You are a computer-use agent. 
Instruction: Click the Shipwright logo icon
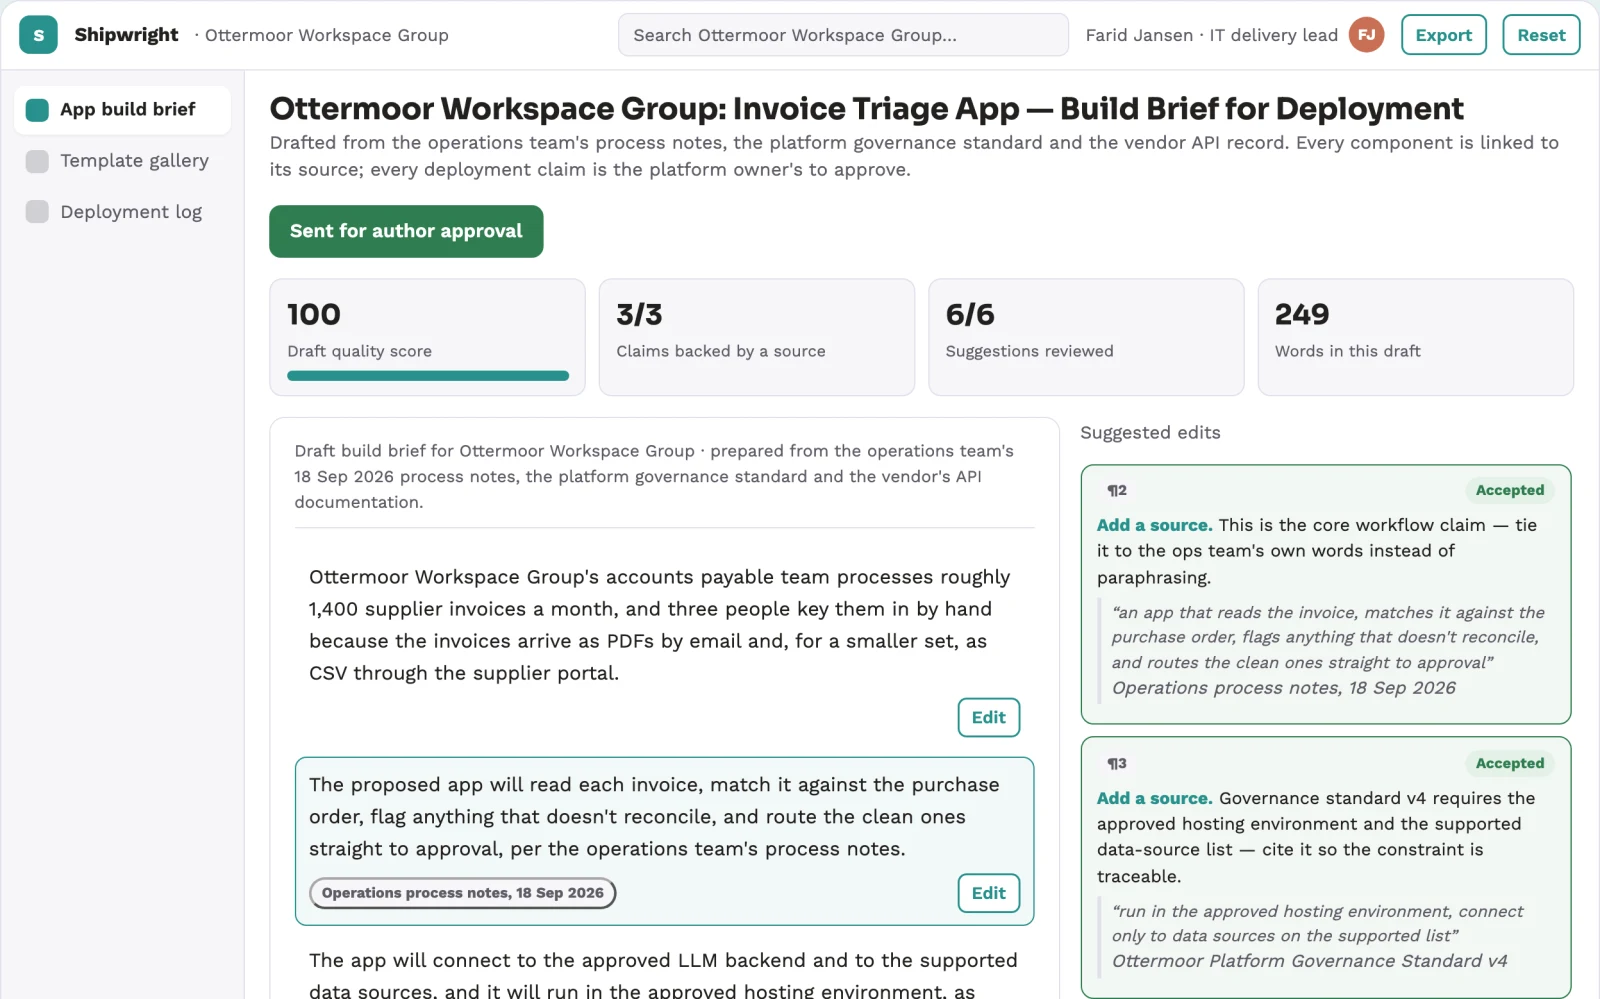[x=38, y=35]
